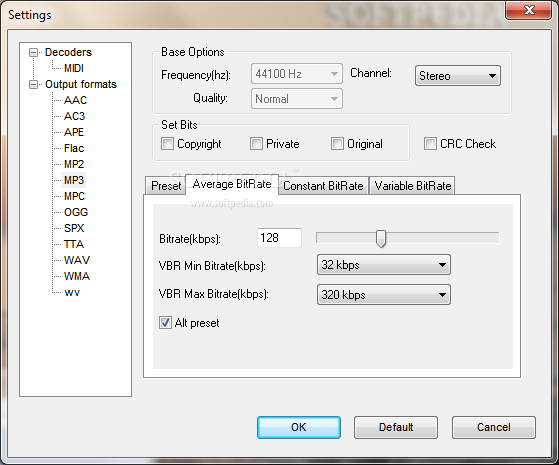Open the Quality dropdown showing Normal
The width and height of the screenshot is (559, 465).
(297, 99)
